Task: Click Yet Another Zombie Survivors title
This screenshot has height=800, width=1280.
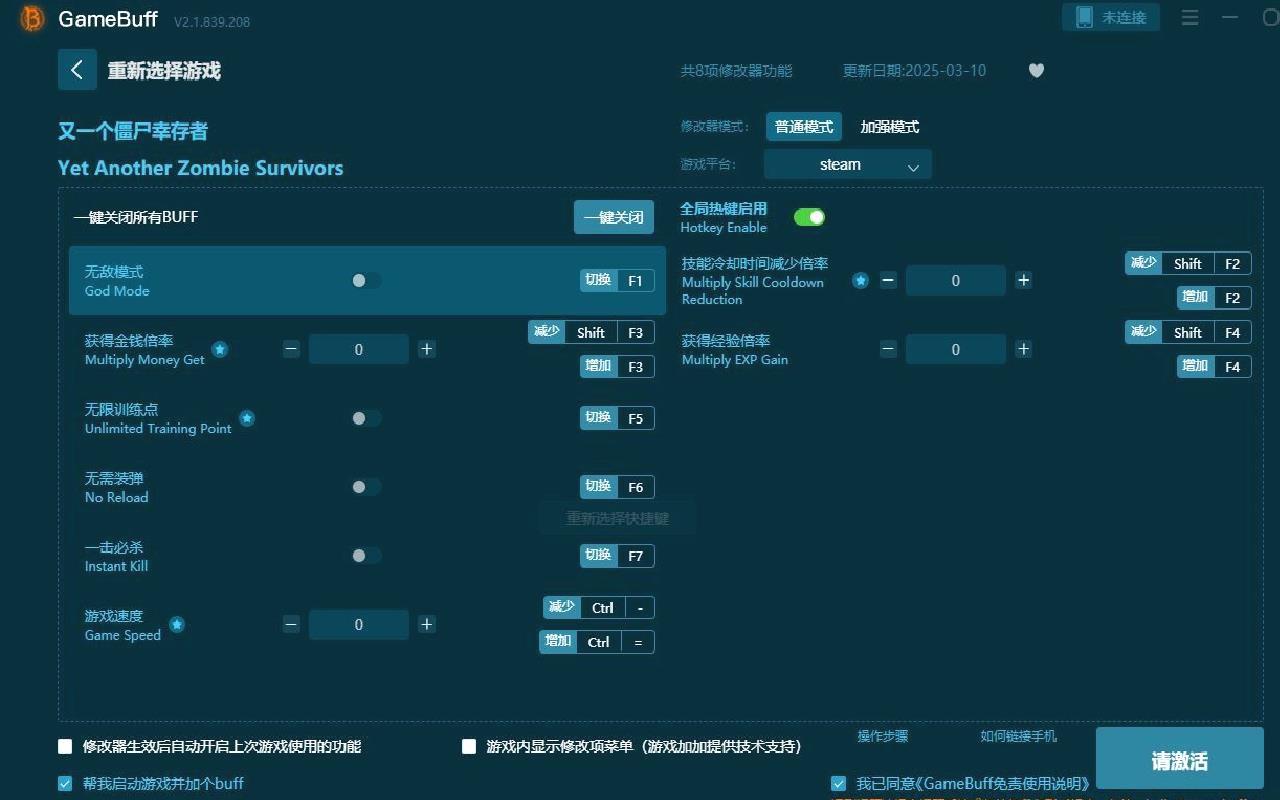Action: click(x=200, y=168)
